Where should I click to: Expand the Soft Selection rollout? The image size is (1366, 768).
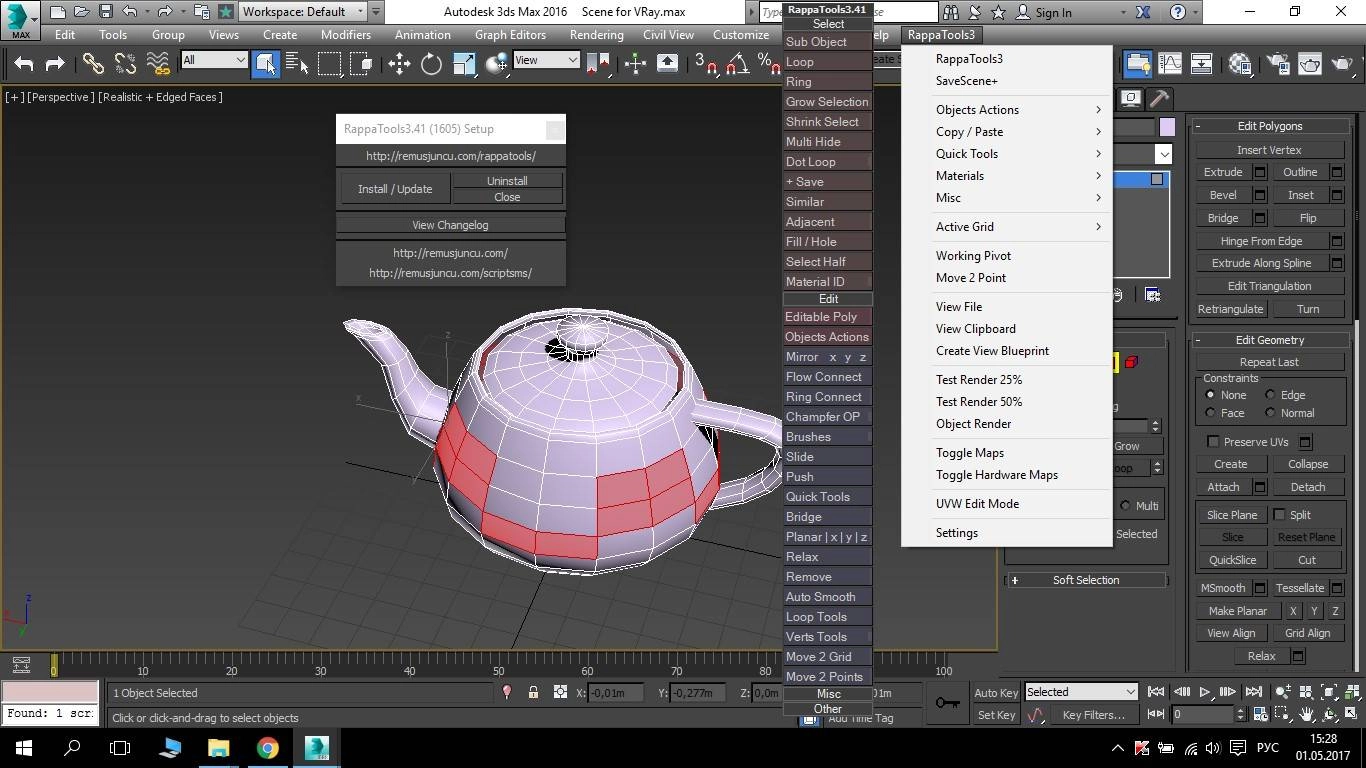[x=1086, y=580]
